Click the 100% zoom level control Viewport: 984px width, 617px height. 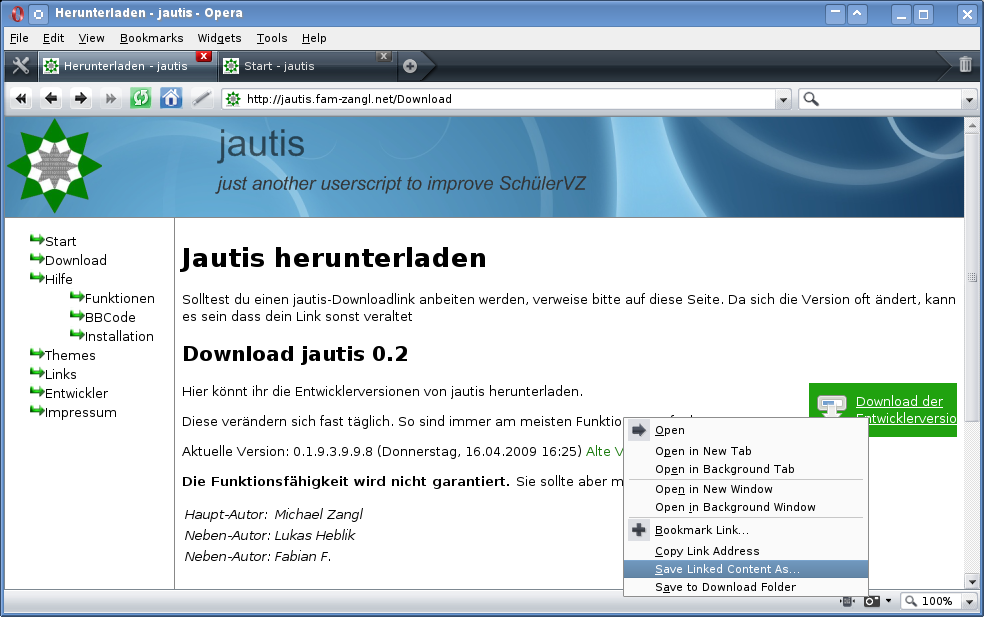(937, 601)
